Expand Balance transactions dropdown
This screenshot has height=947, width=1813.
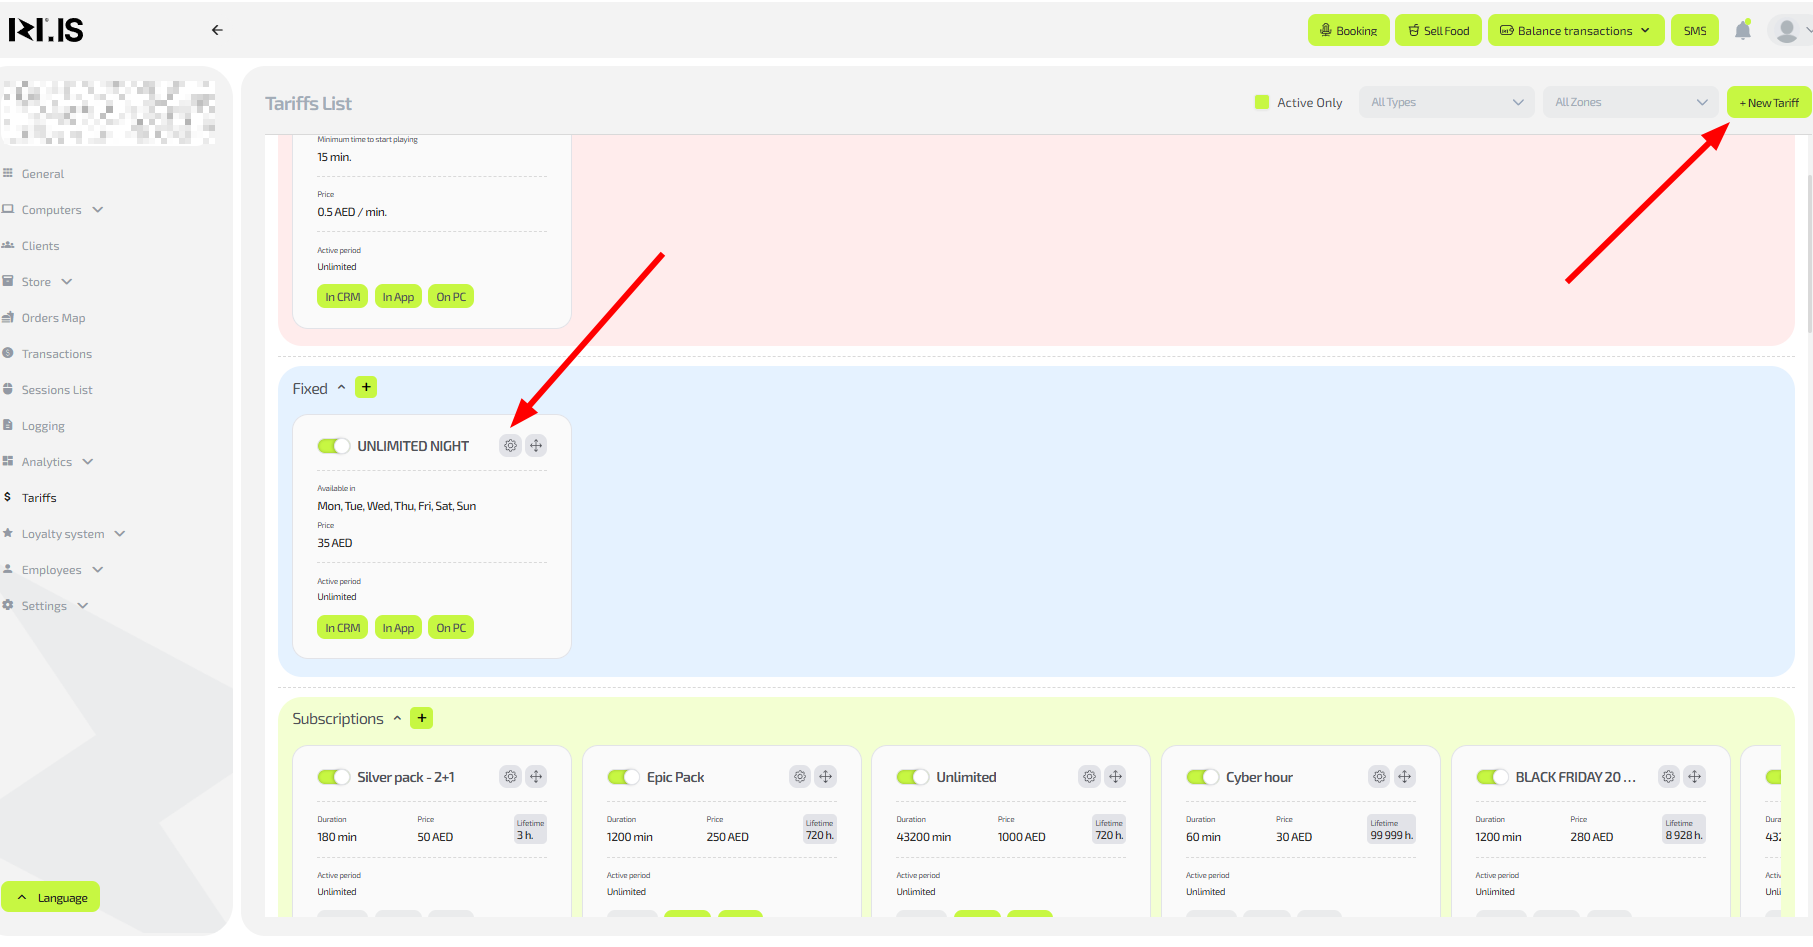(x=1575, y=30)
